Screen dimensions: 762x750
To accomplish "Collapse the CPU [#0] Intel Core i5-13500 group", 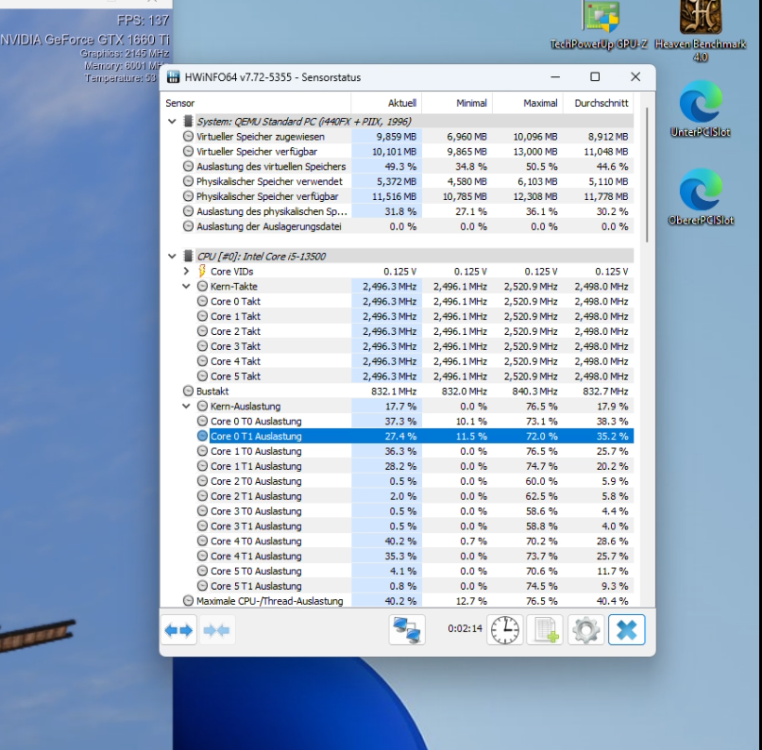I will tap(172, 256).
